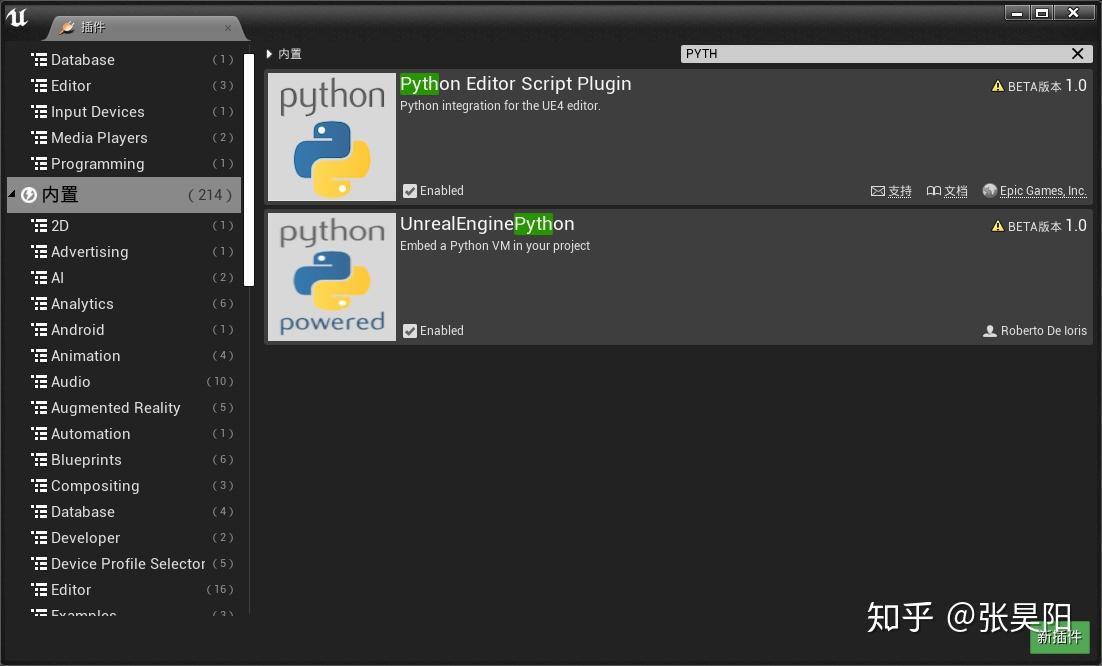This screenshot has height=666, width=1102.
Task: Expand the 内置 breadcrumb arrow
Action: point(269,54)
